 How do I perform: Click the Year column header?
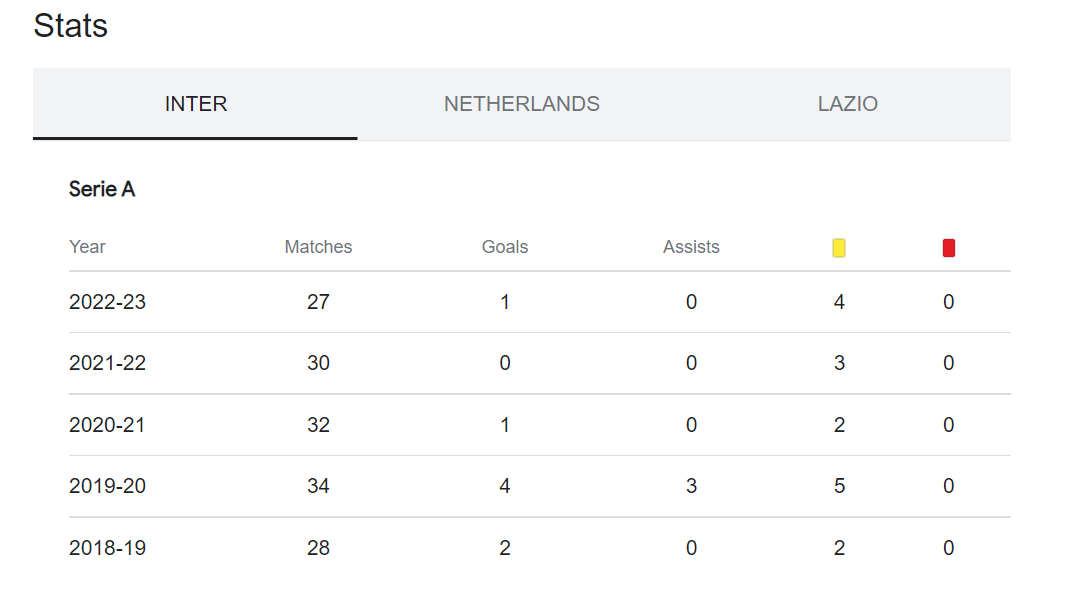pos(87,247)
